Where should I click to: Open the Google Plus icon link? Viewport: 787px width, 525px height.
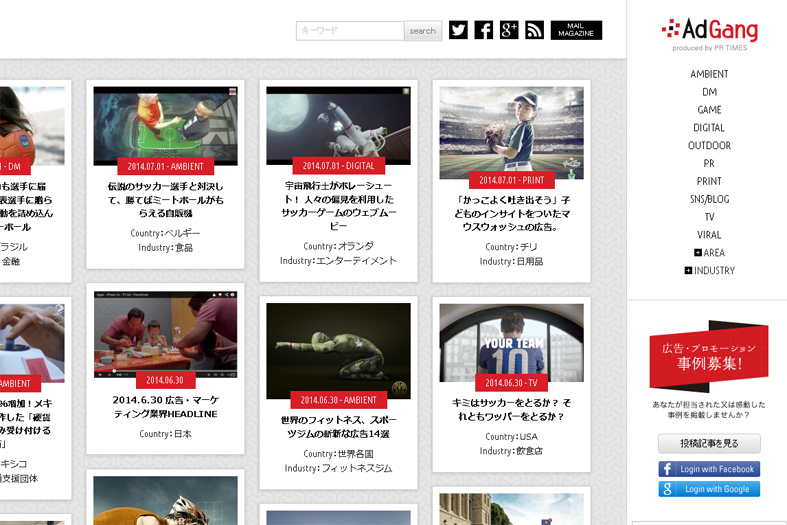(x=509, y=30)
